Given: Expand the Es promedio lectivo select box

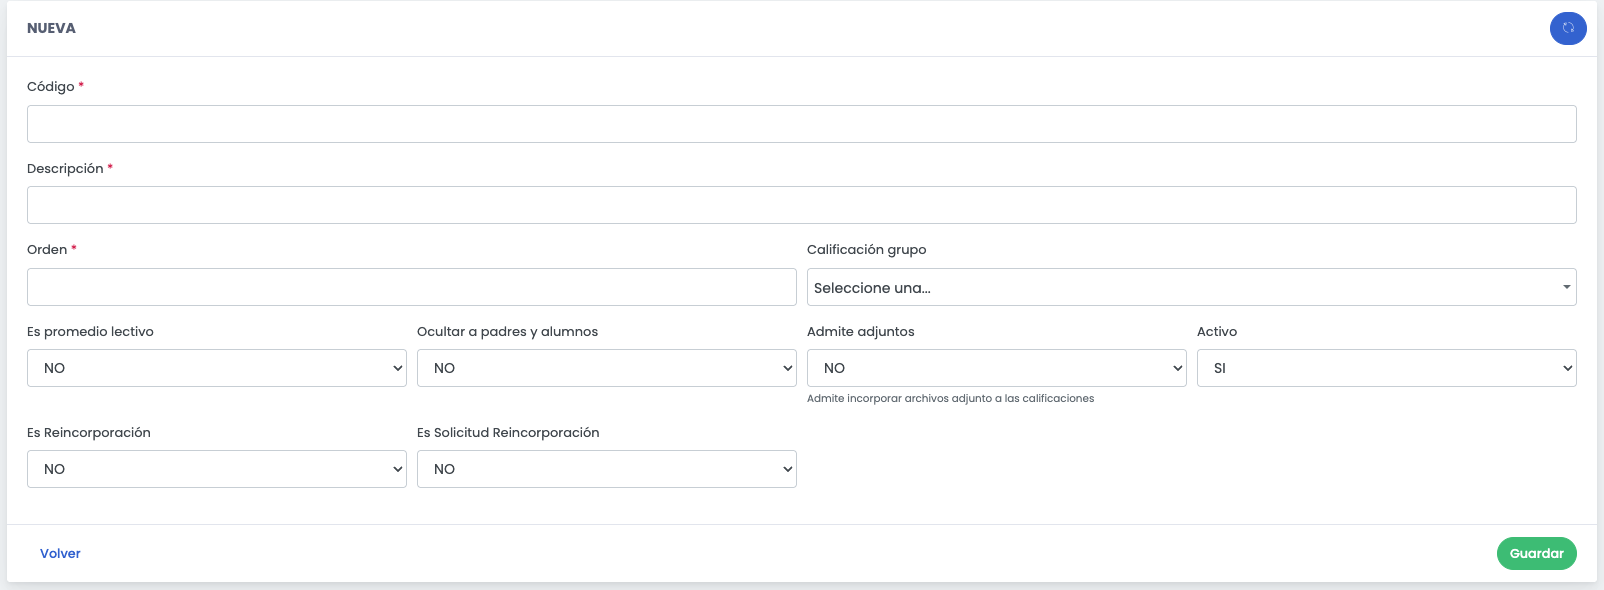Looking at the screenshot, I should tap(216, 368).
